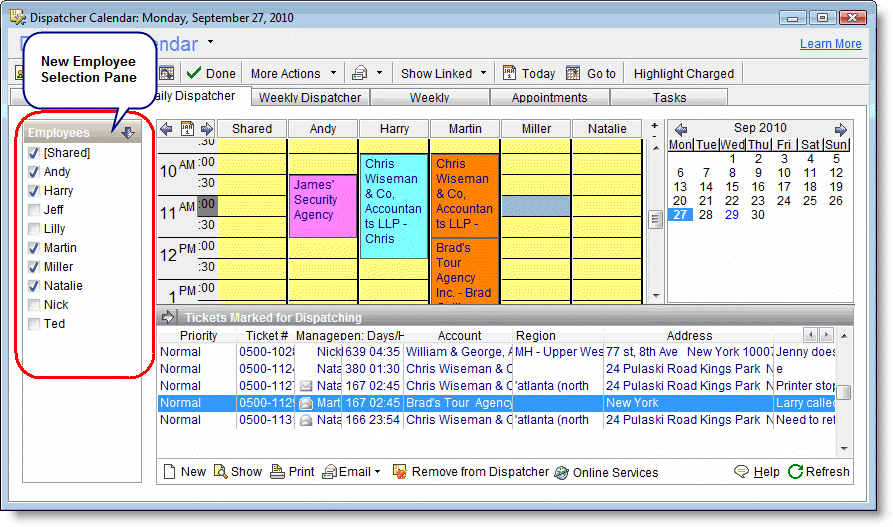Open the Appointments tab
The image size is (893, 527).
click(549, 97)
